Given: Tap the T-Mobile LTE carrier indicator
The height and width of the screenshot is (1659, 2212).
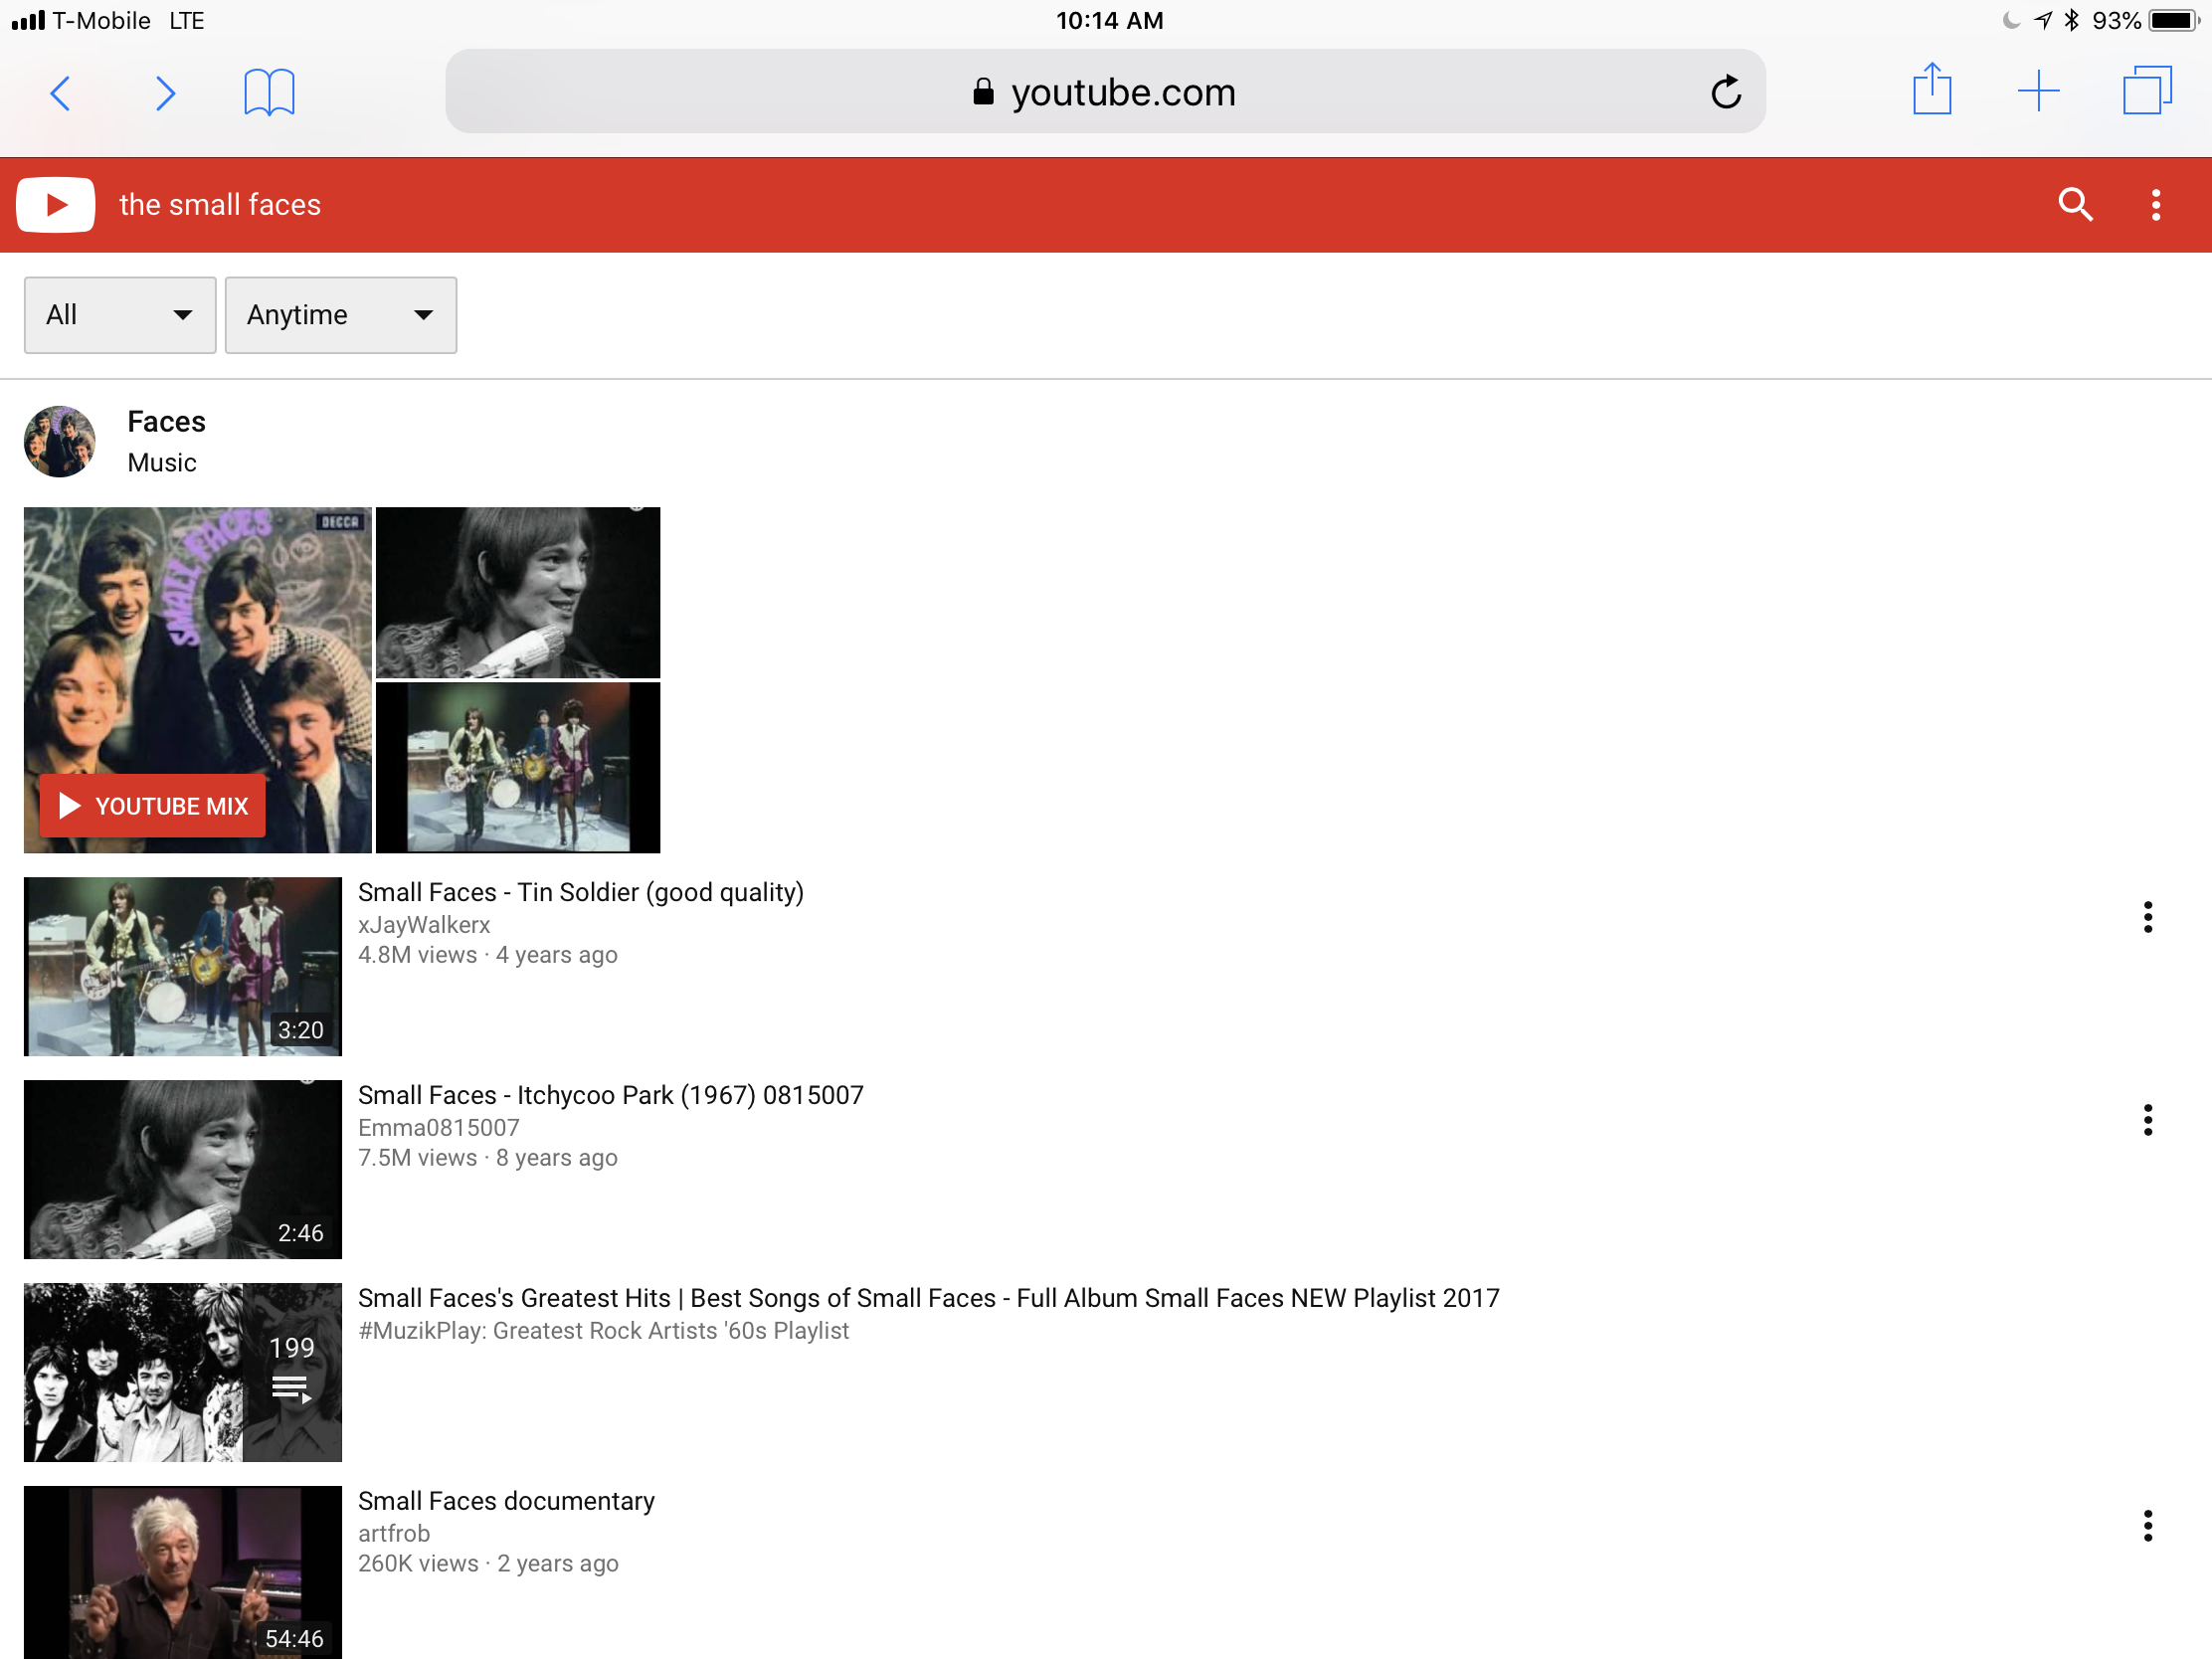Looking at the screenshot, I should [108, 20].
